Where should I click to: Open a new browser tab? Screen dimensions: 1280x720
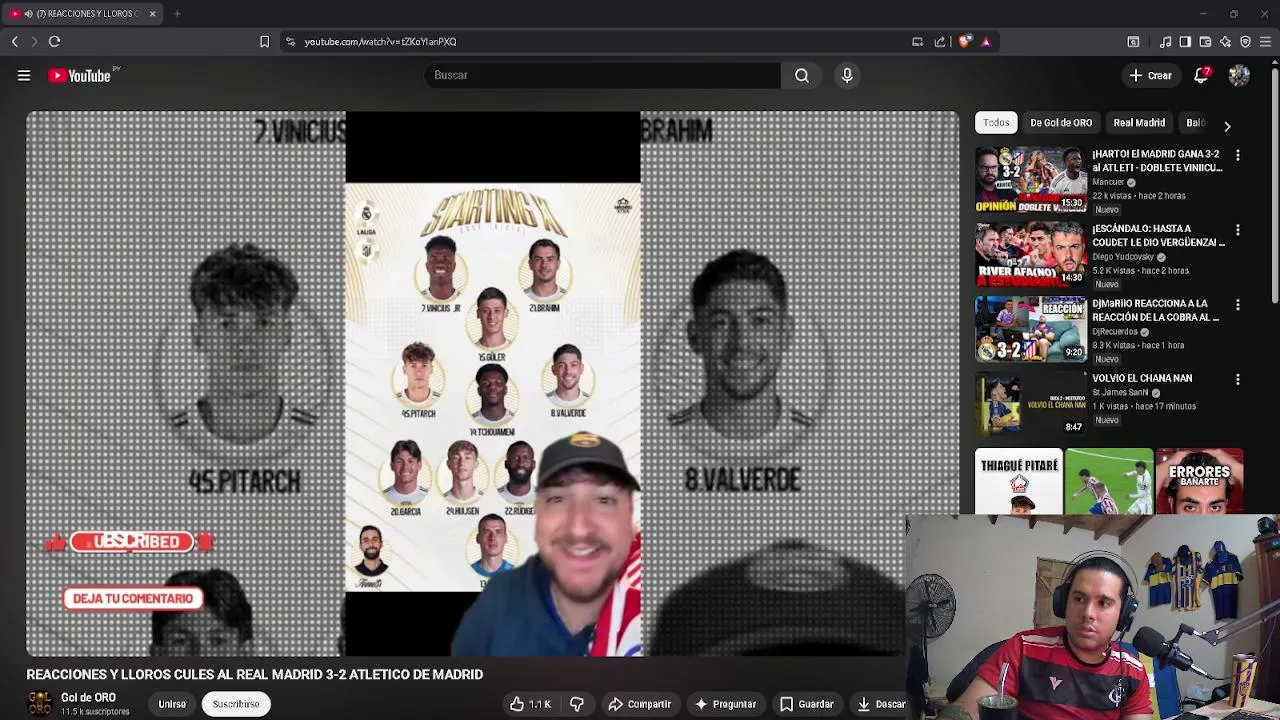tap(177, 13)
